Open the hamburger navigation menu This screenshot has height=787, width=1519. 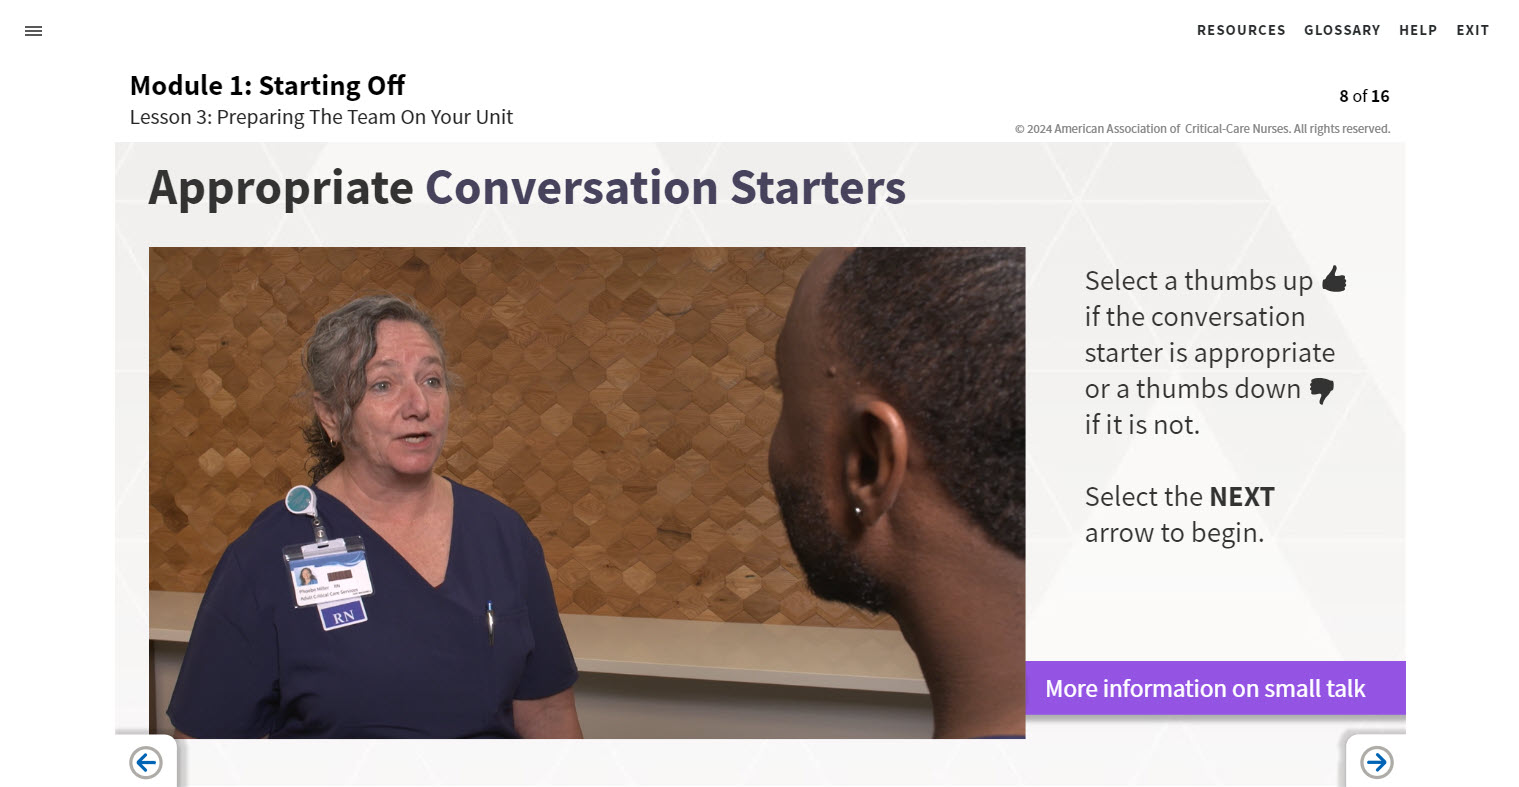(33, 31)
